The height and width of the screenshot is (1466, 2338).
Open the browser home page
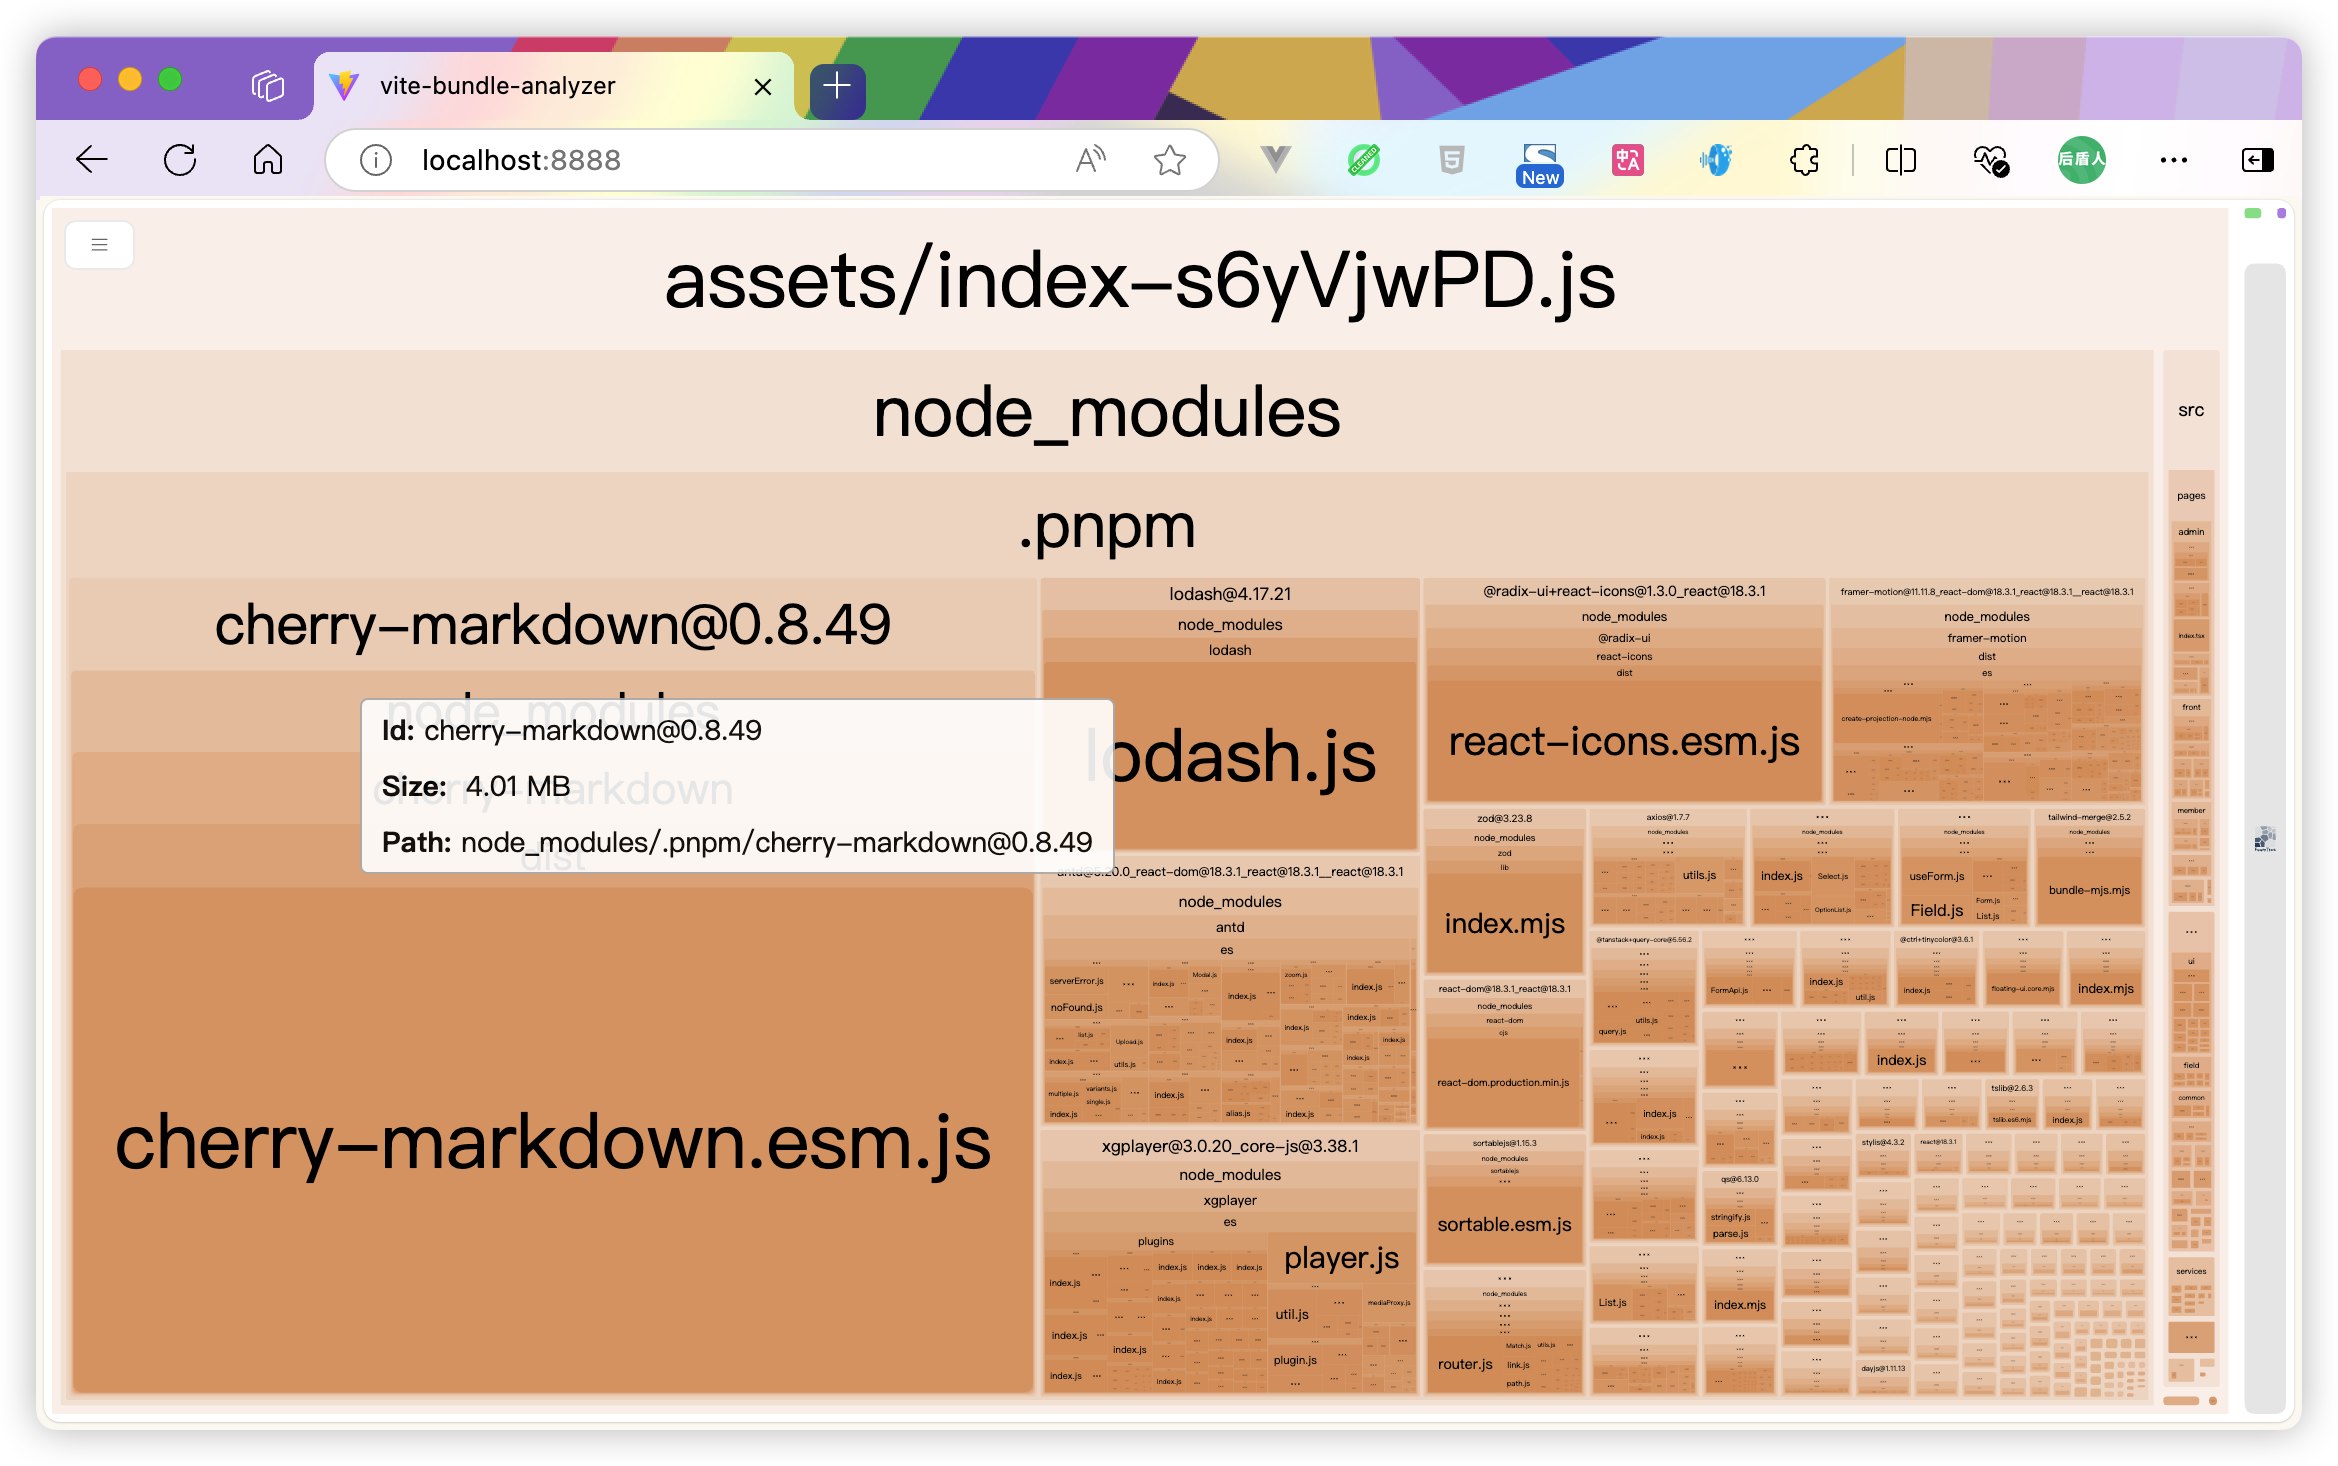tap(268, 160)
